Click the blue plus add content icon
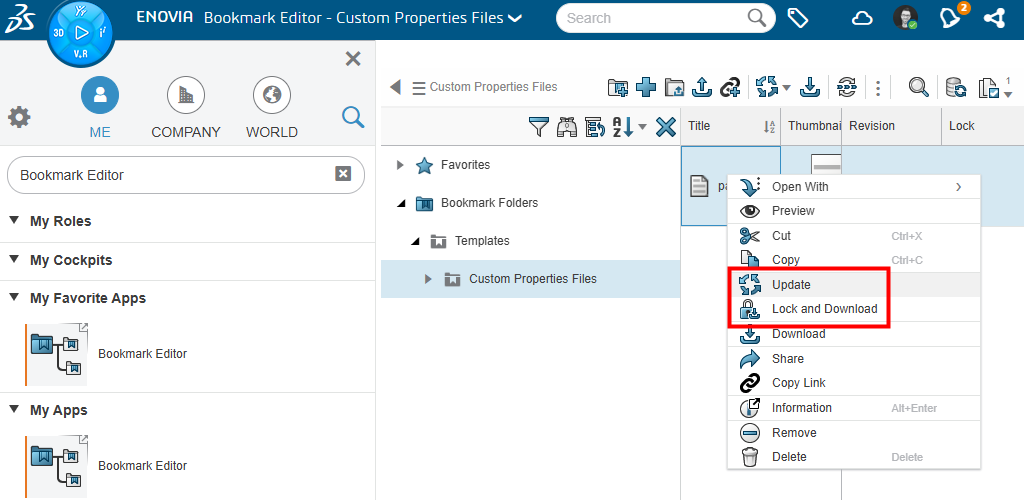The height and width of the screenshot is (500, 1024). (x=646, y=88)
